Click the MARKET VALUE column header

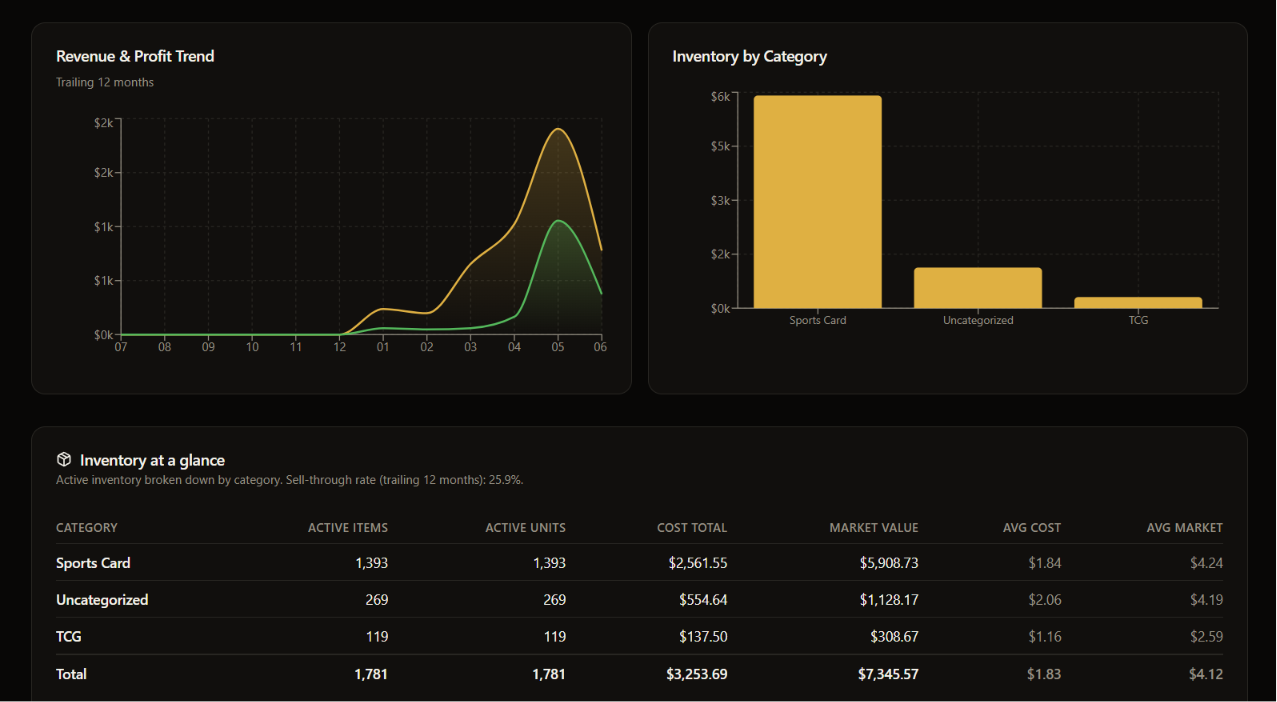(x=874, y=527)
